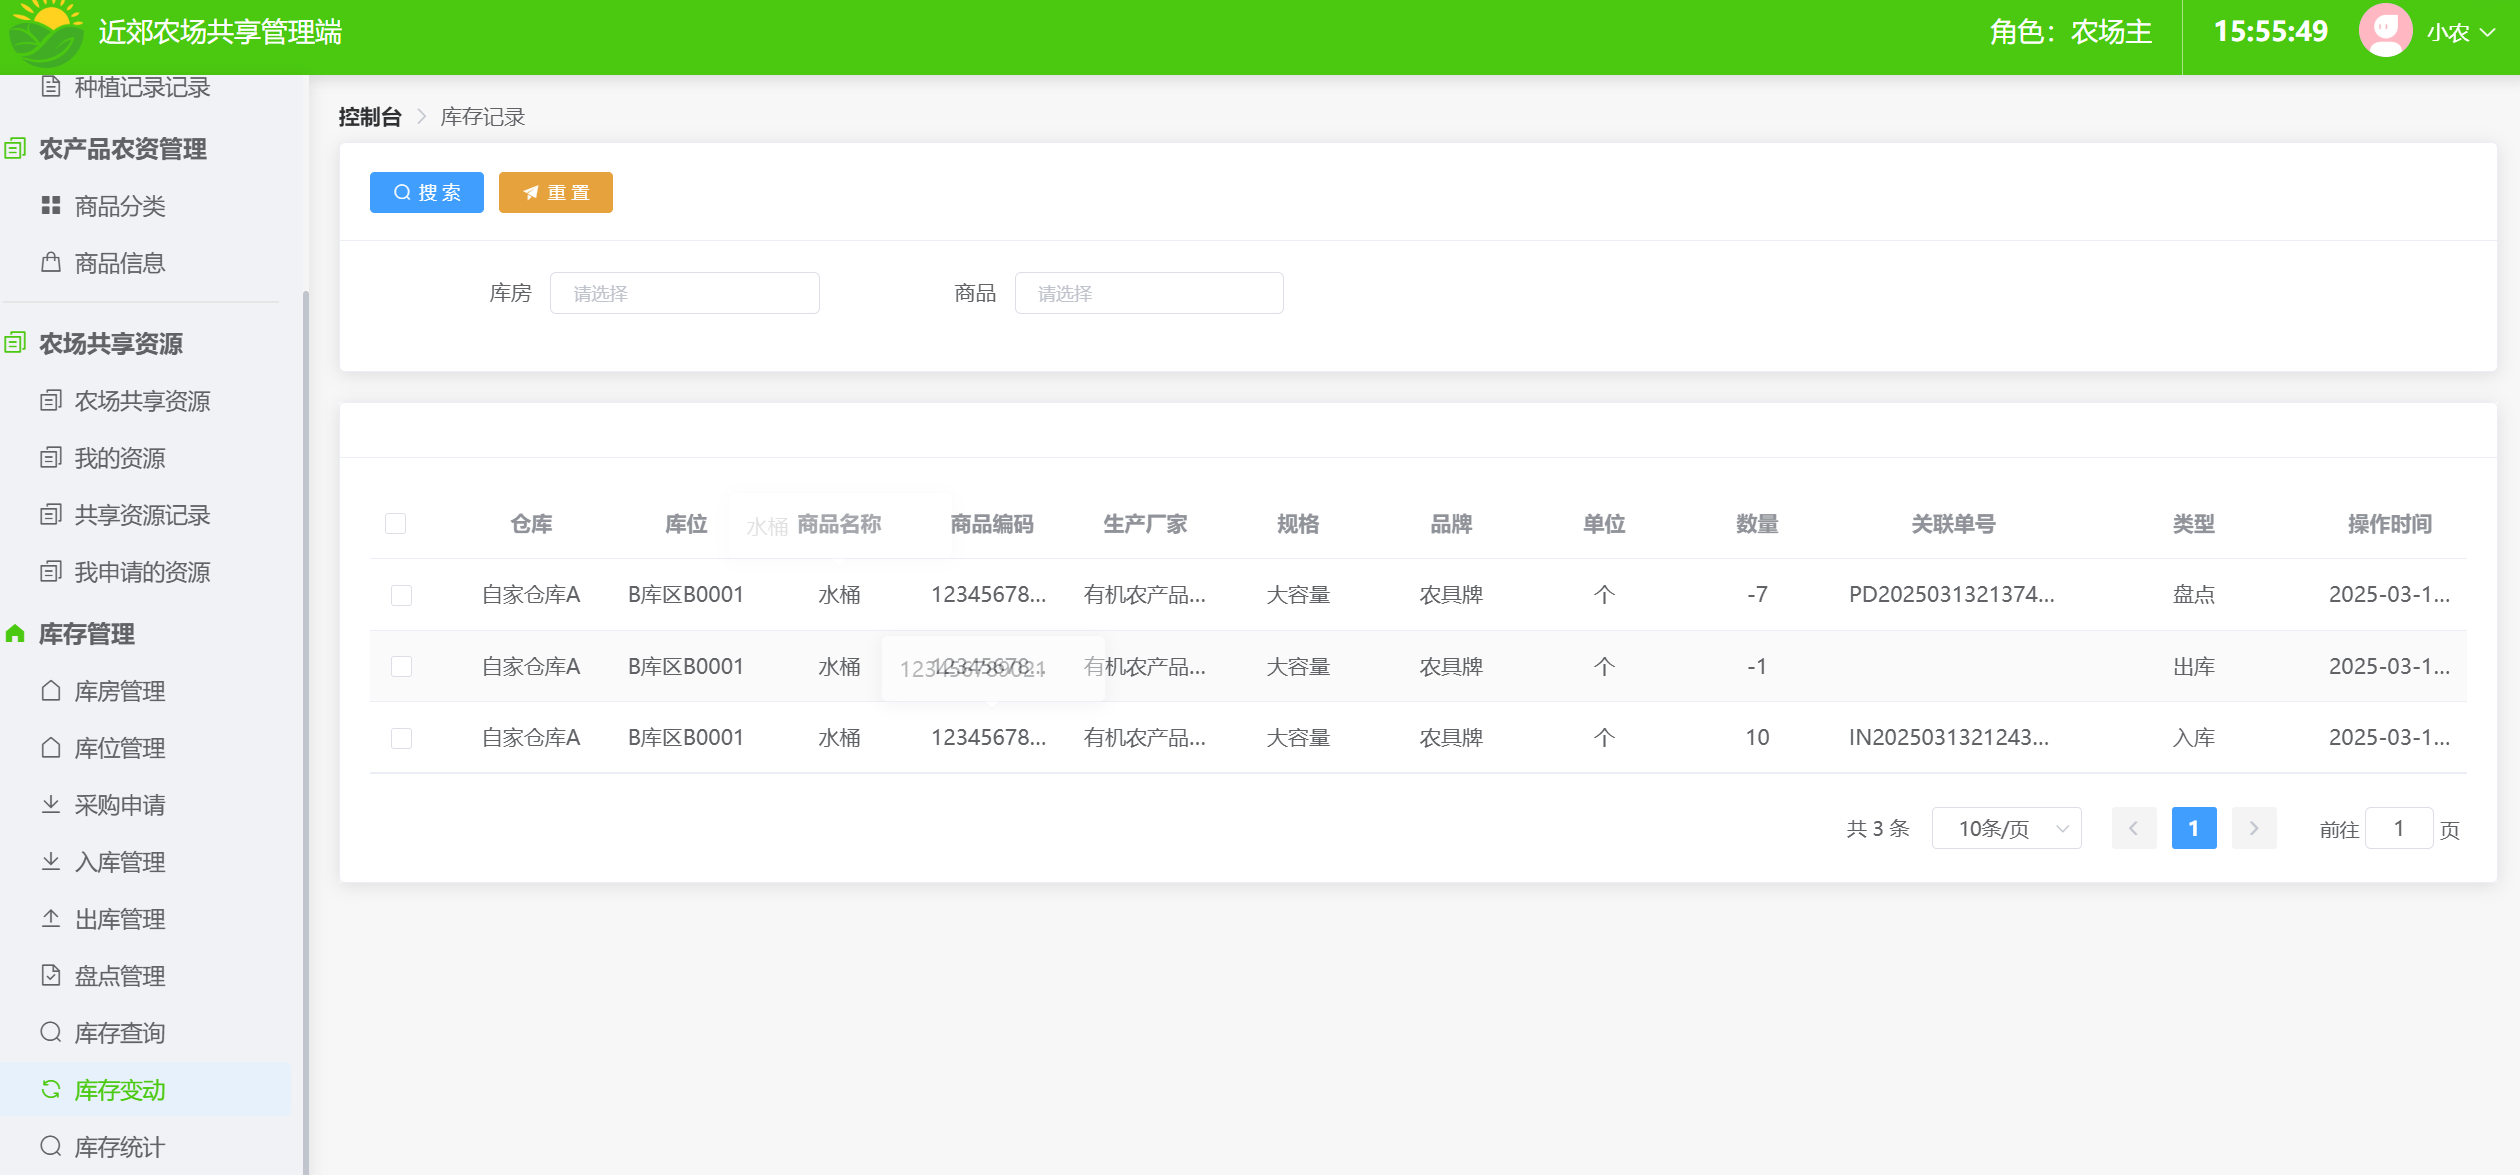
Task: Open 我的资源 page
Action: click(x=120, y=459)
